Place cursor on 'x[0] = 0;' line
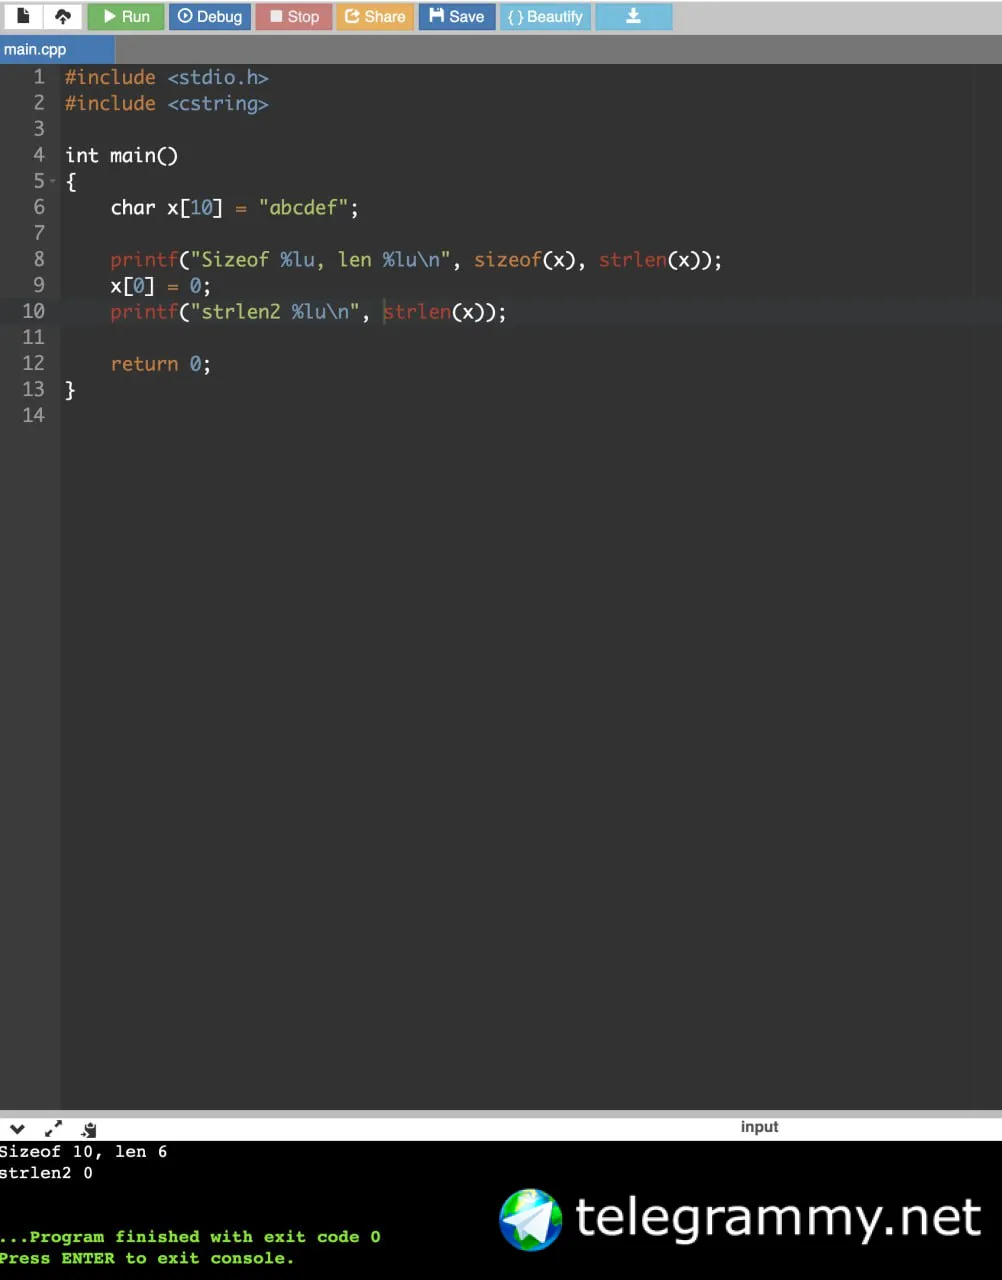Image resolution: width=1002 pixels, height=1280 pixels. point(160,285)
